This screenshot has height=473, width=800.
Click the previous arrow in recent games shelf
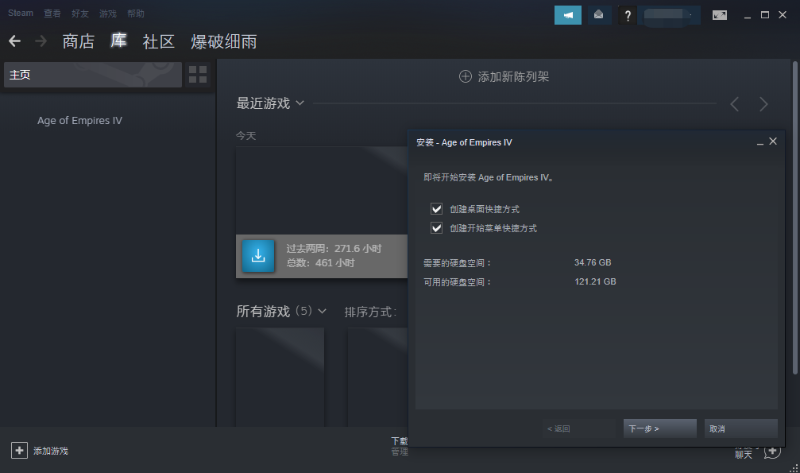pos(735,104)
